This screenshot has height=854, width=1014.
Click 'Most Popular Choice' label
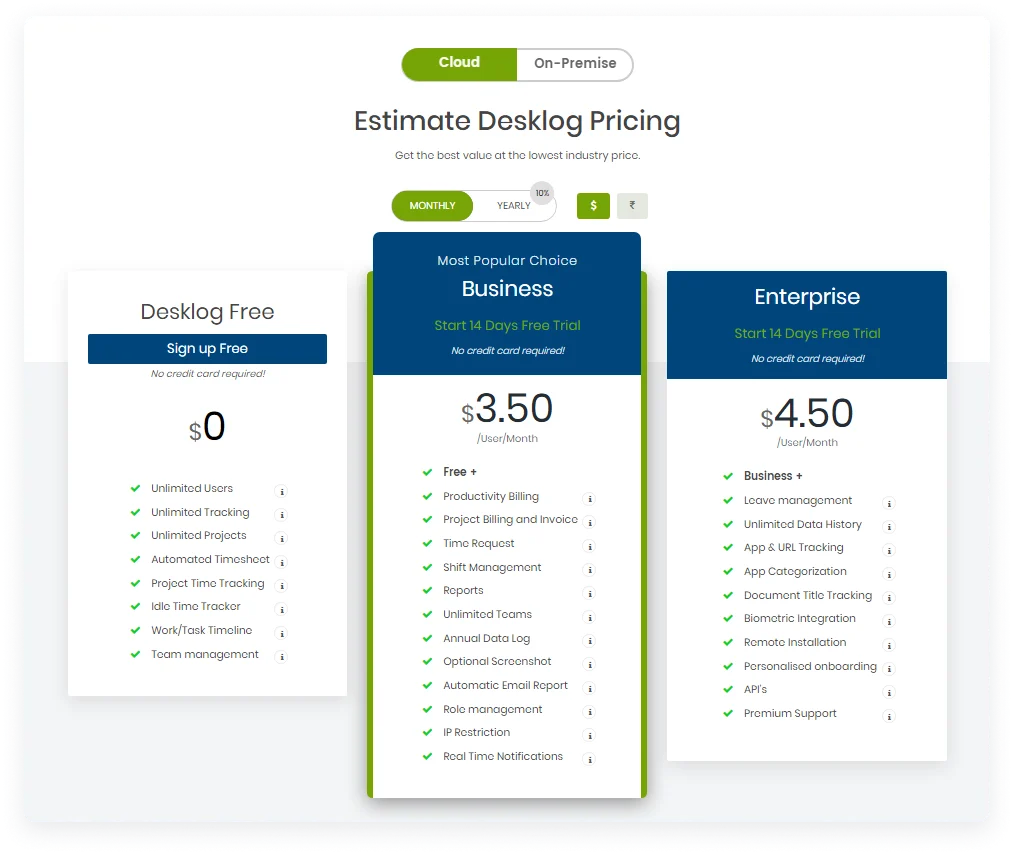coord(507,261)
